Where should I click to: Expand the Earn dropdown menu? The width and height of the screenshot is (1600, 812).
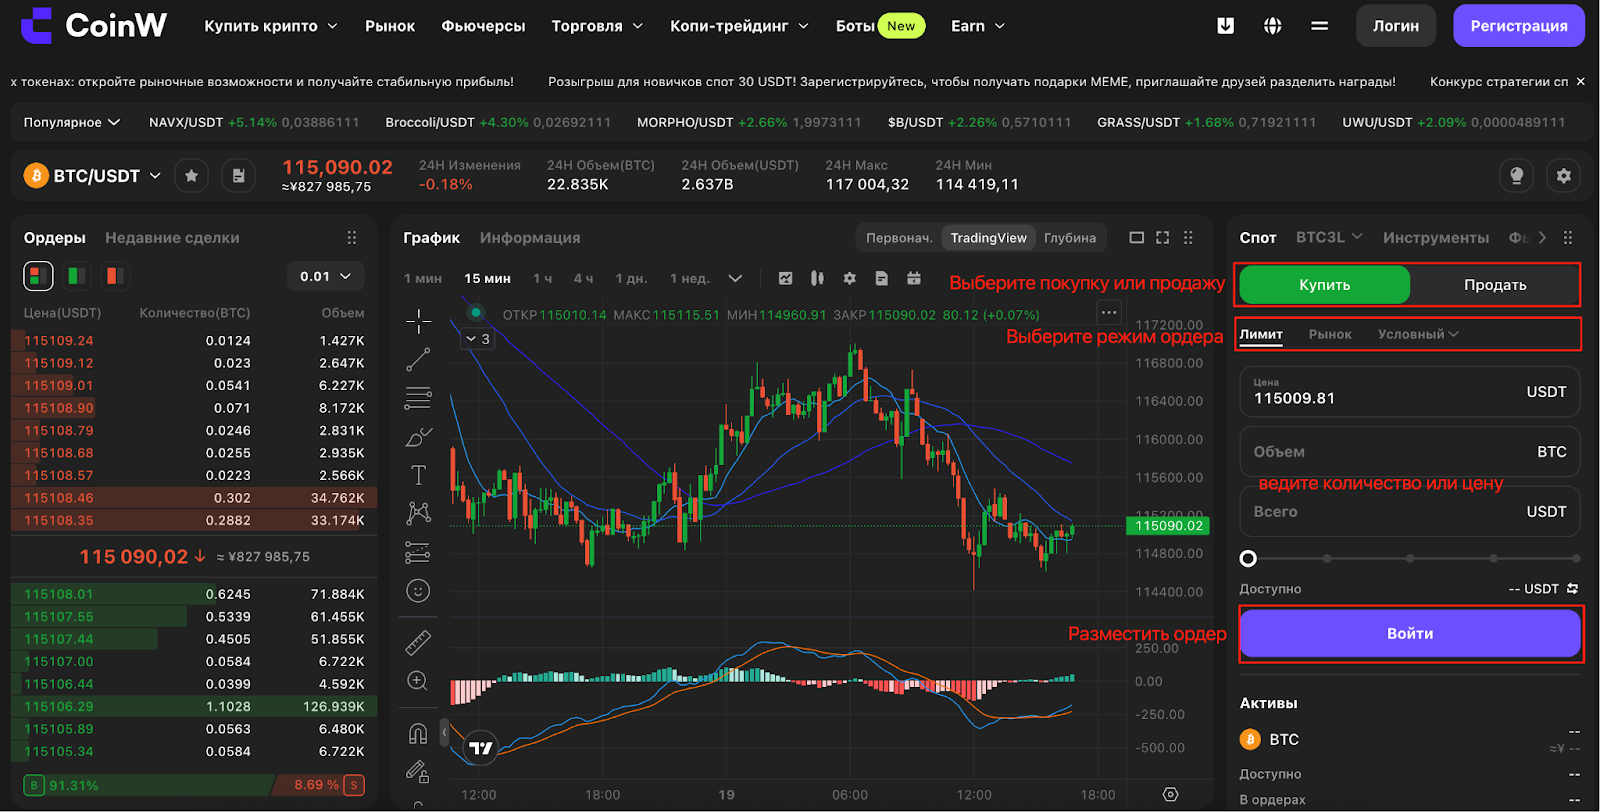point(978,26)
